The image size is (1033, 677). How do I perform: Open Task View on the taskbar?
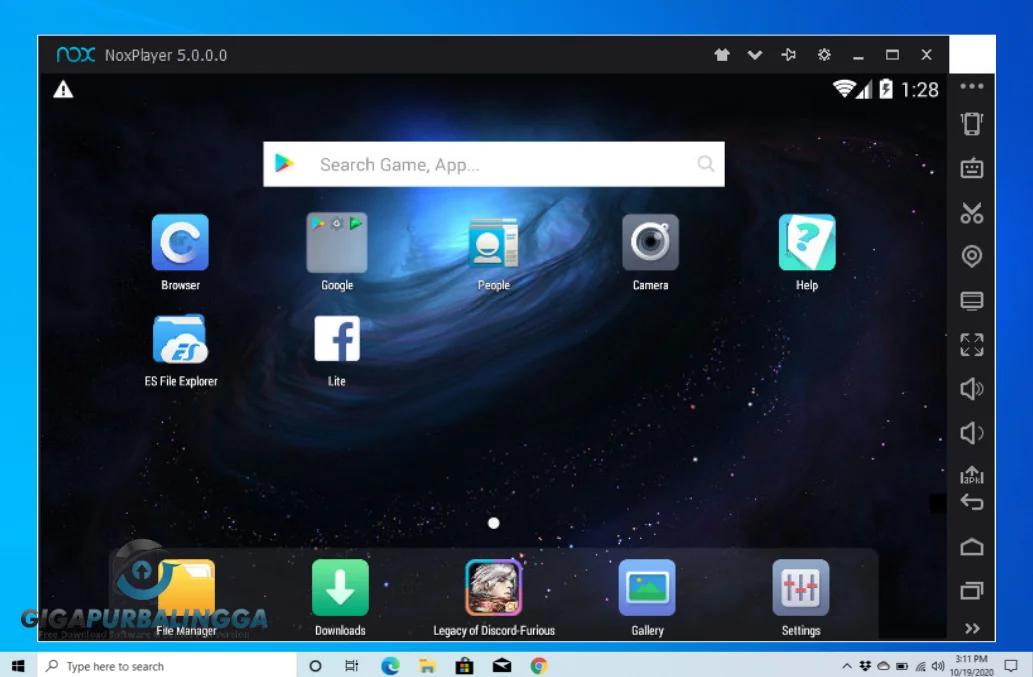tap(352, 666)
